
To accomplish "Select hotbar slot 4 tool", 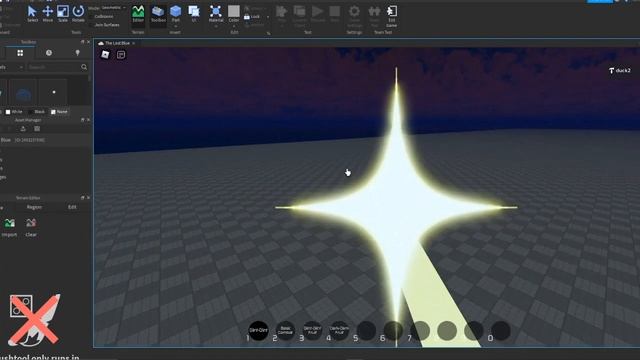I will [x=339, y=331].
